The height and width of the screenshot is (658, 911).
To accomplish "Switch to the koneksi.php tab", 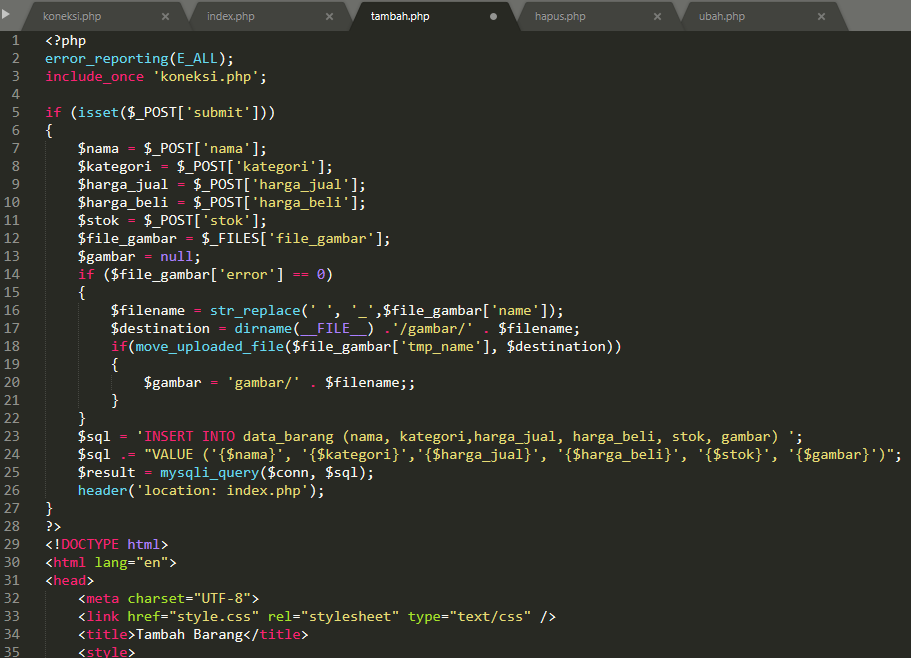I will pos(72,16).
